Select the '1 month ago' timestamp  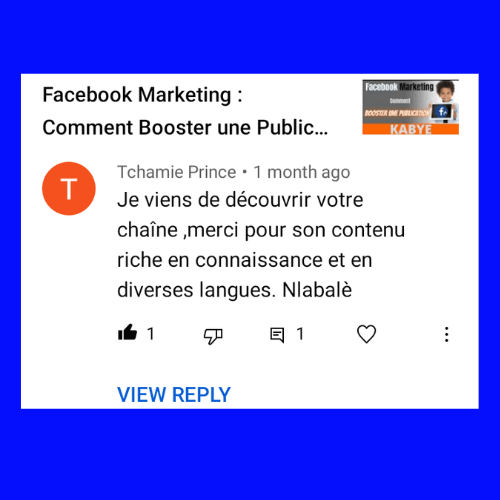coord(302,172)
